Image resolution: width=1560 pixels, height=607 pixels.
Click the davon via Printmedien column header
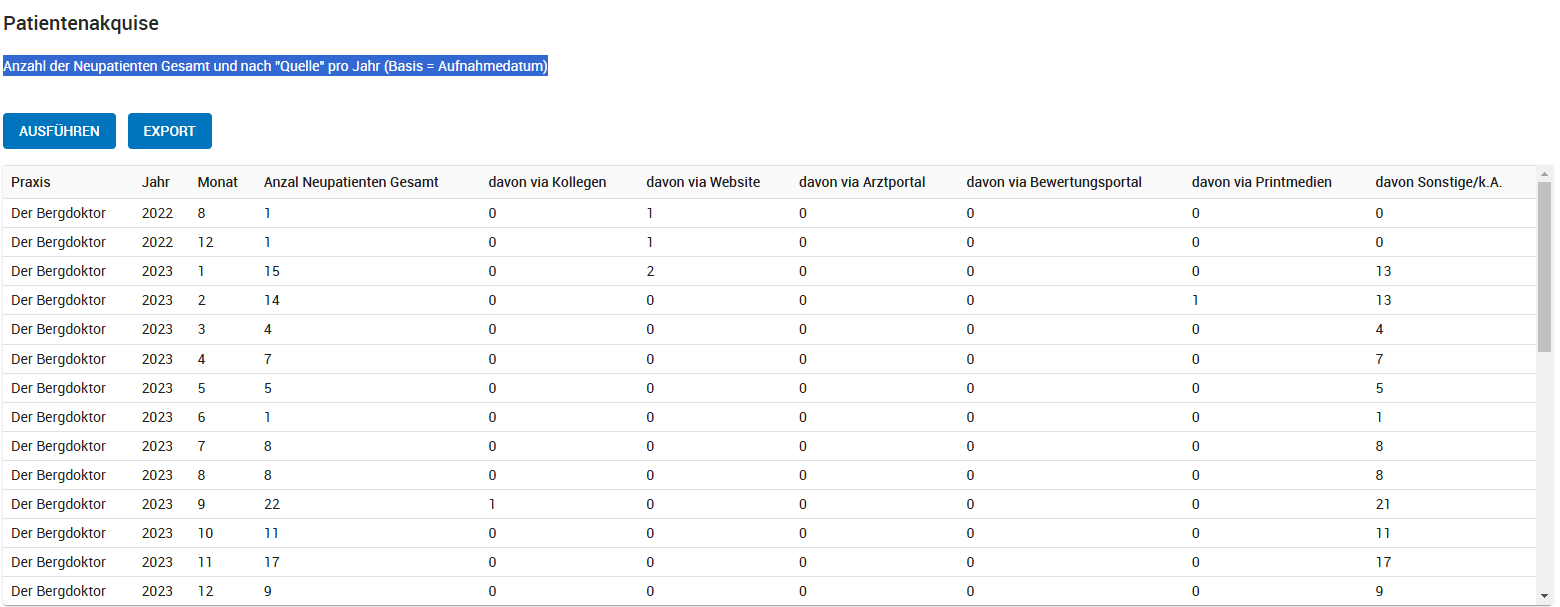1262,182
